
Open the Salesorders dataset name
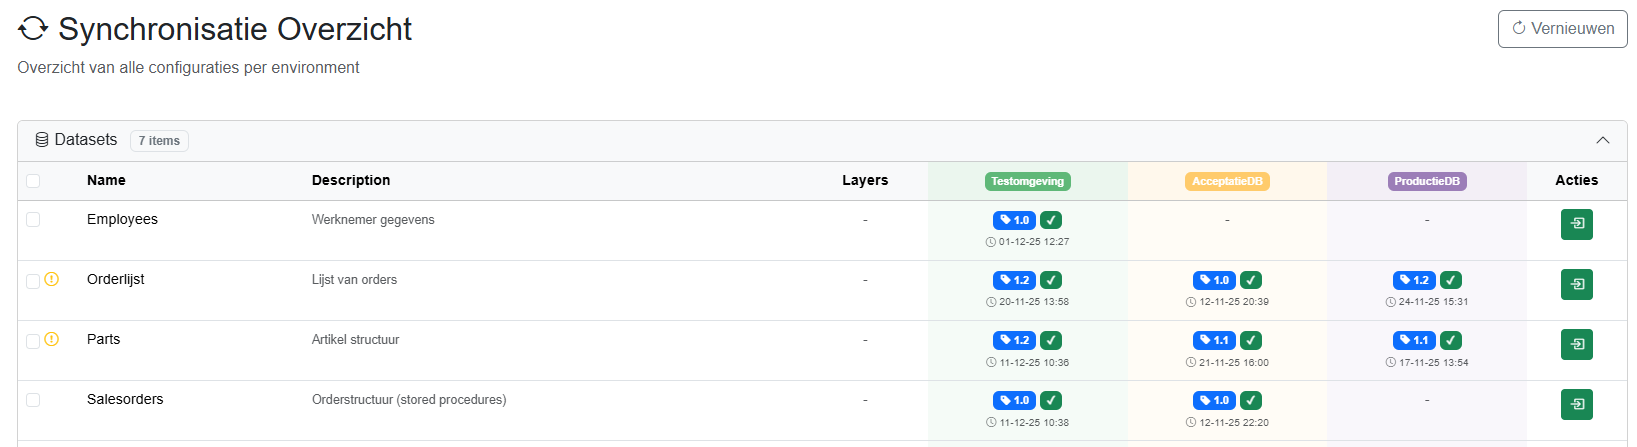(x=125, y=400)
